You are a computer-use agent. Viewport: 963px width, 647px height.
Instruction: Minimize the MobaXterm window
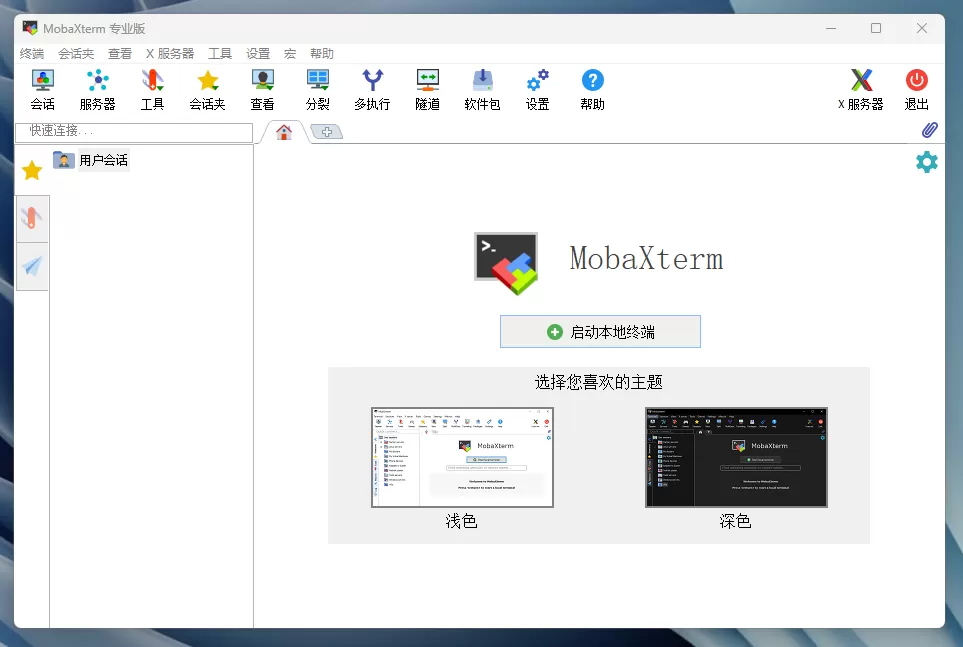pos(831,28)
